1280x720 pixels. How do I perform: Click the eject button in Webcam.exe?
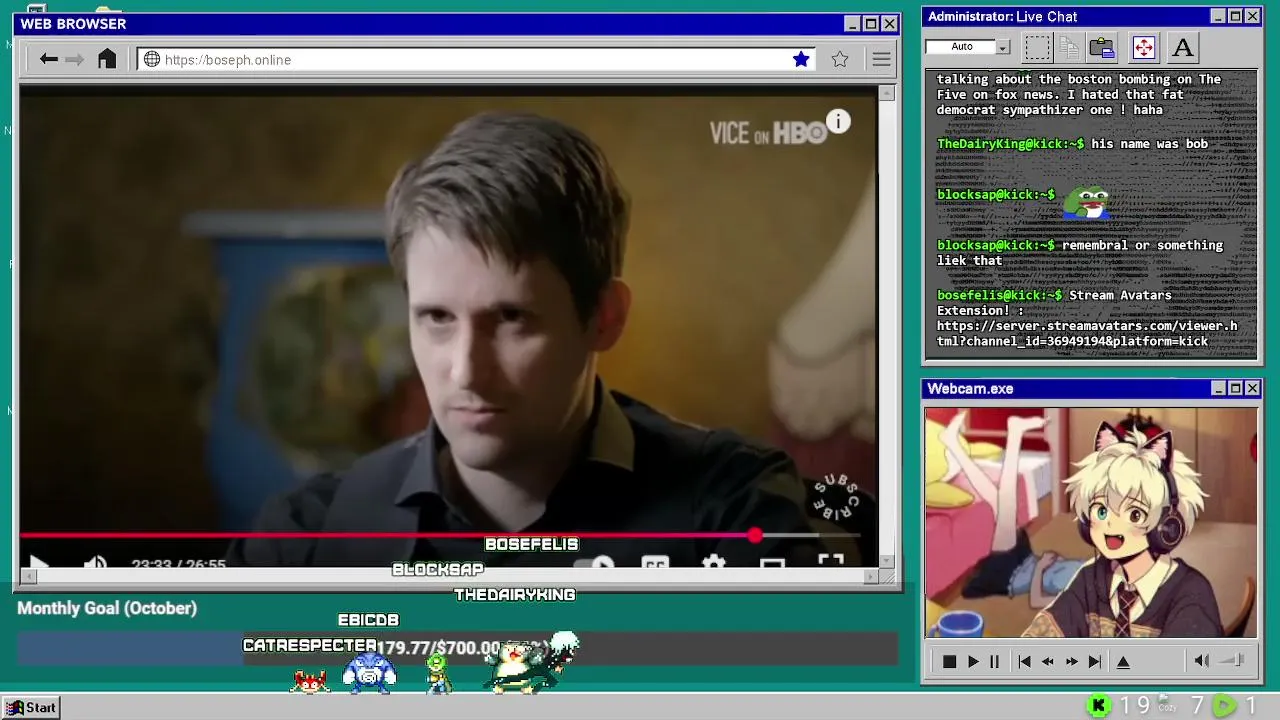click(x=1123, y=661)
